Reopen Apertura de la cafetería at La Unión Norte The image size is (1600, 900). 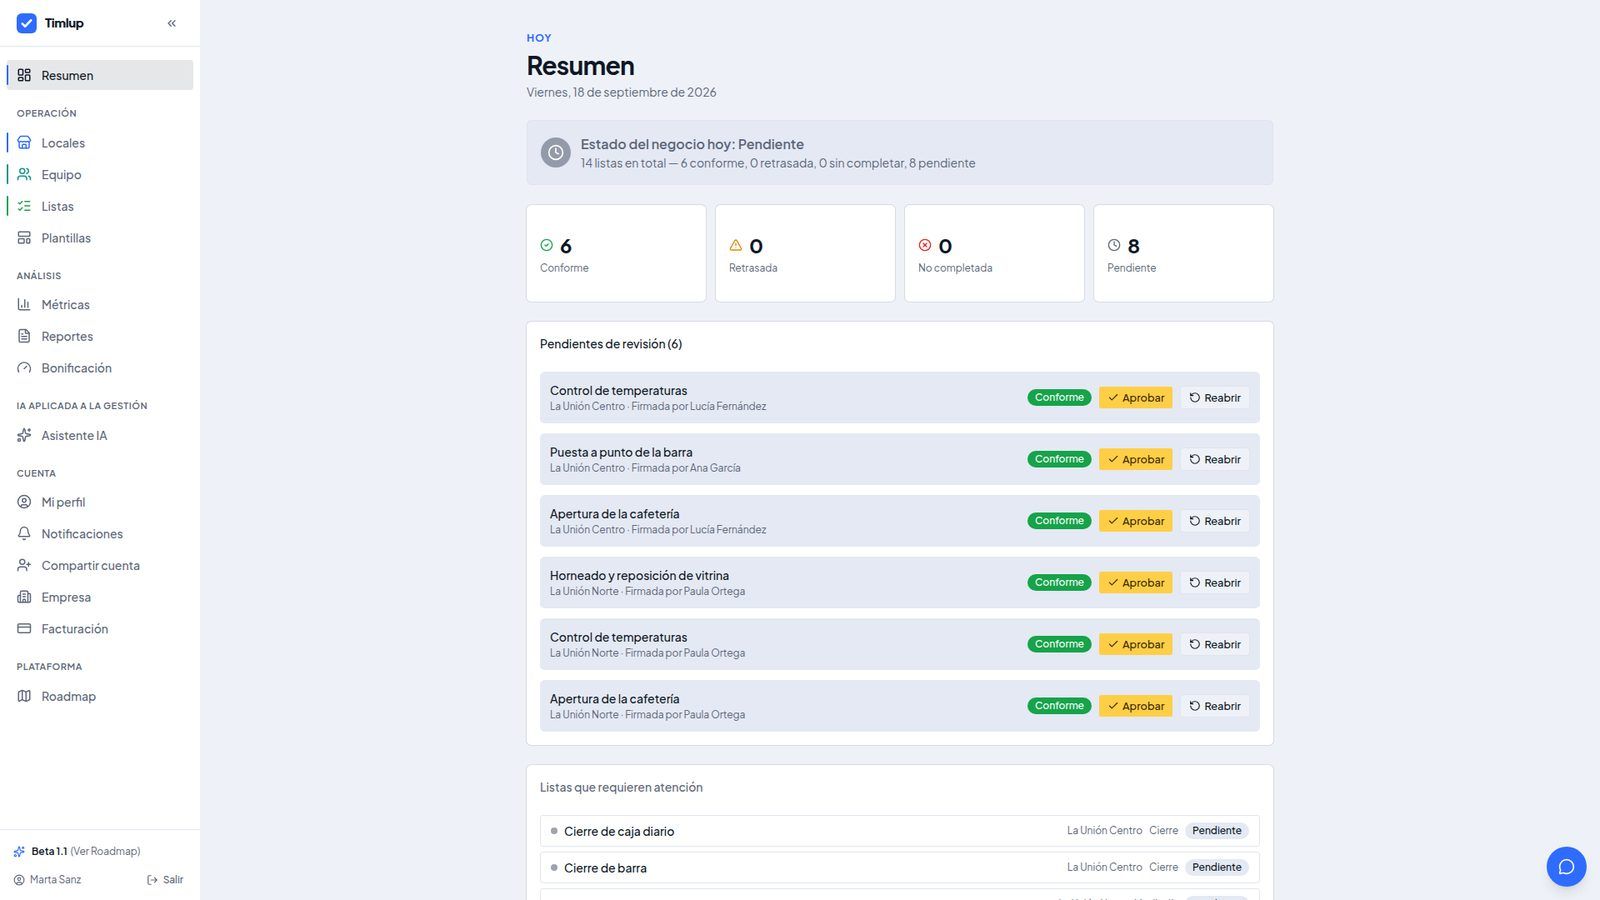tap(1215, 706)
